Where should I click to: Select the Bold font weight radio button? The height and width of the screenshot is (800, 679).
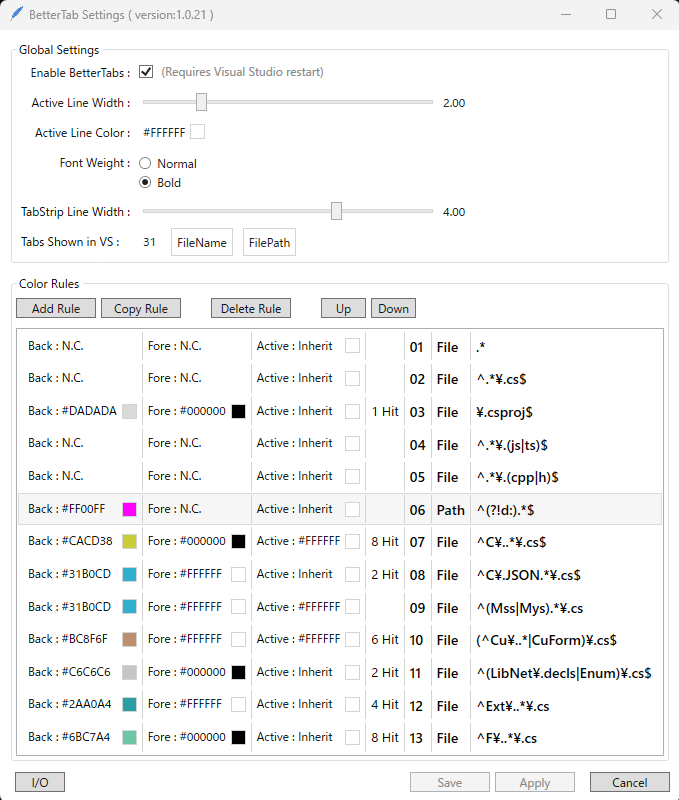[x=143, y=182]
